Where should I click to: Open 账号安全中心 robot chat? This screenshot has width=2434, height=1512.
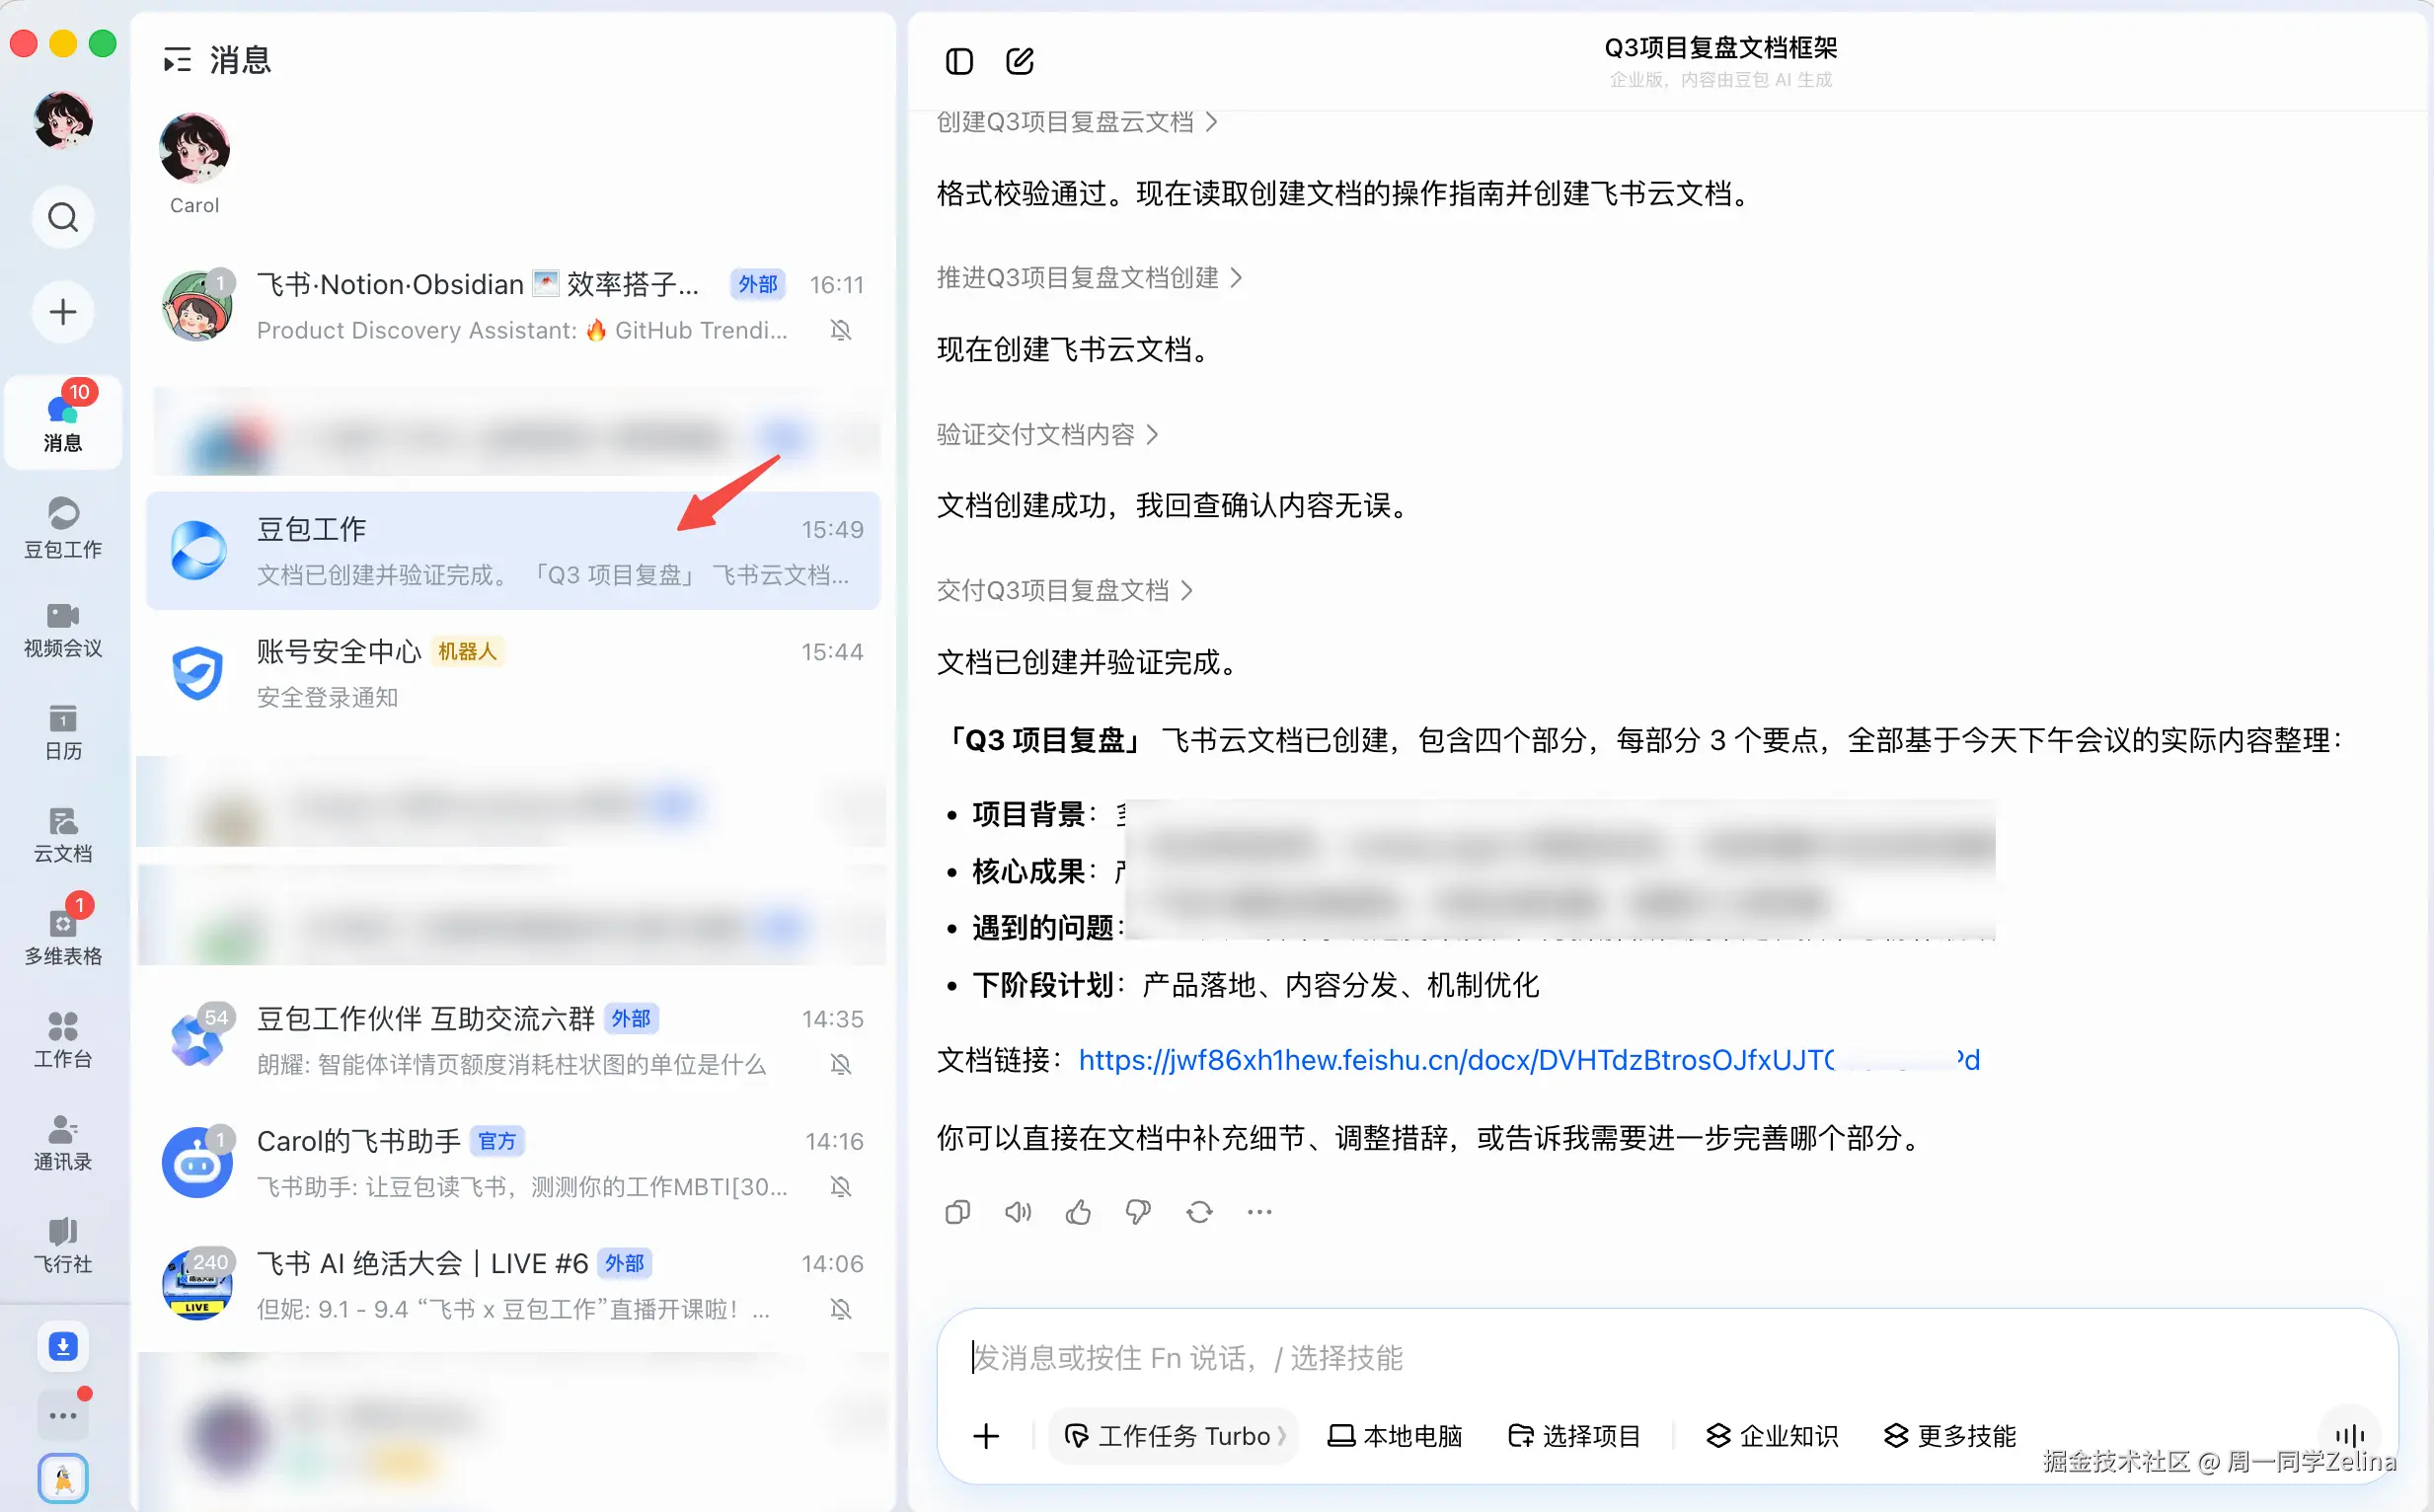point(513,674)
